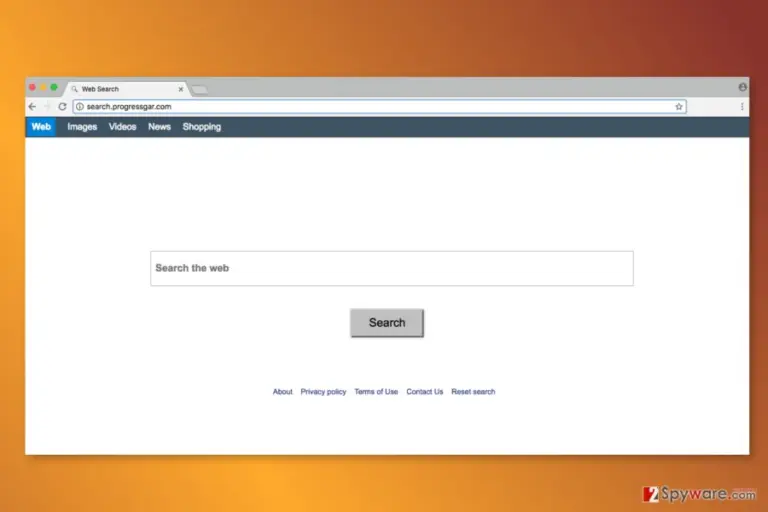
Task: Open the About link
Action: click(x=283, y=391)
